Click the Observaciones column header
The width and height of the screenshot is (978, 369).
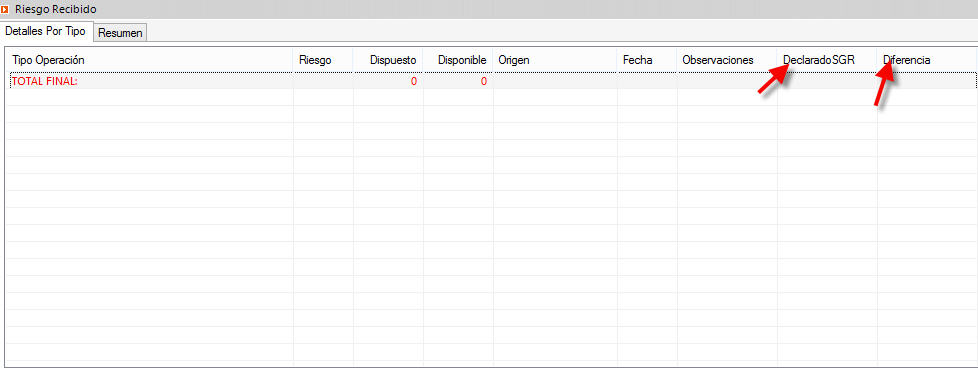click(x=727, y=60)
